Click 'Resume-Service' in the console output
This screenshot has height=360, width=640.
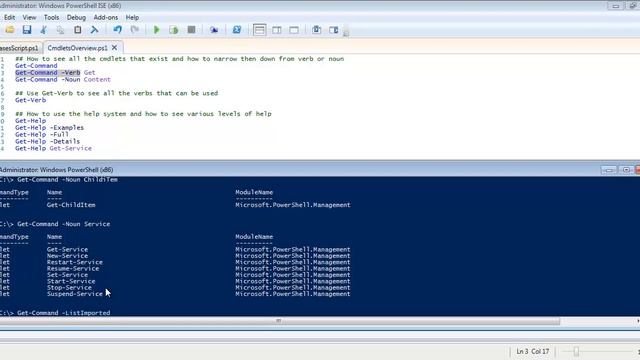pyautogui.click(x=73, y=269)
